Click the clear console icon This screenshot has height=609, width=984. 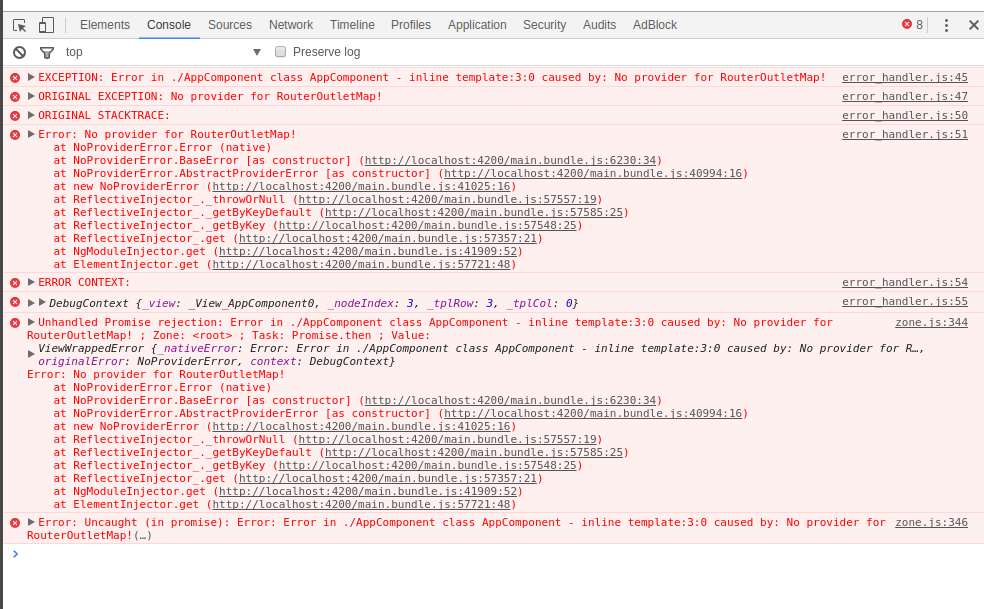click(19, 50)
